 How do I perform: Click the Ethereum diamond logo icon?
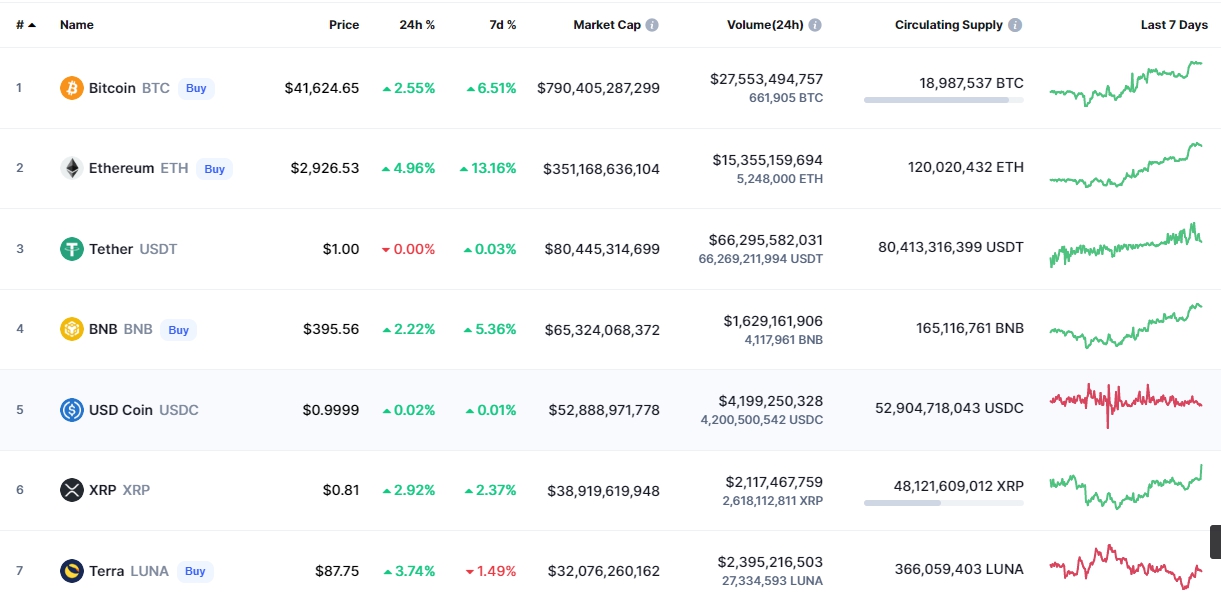[71, 168]
